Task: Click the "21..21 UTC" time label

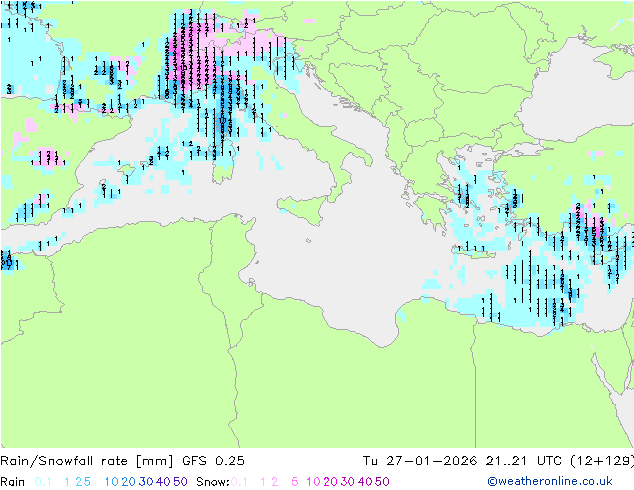Action: (x=523, y=461)
